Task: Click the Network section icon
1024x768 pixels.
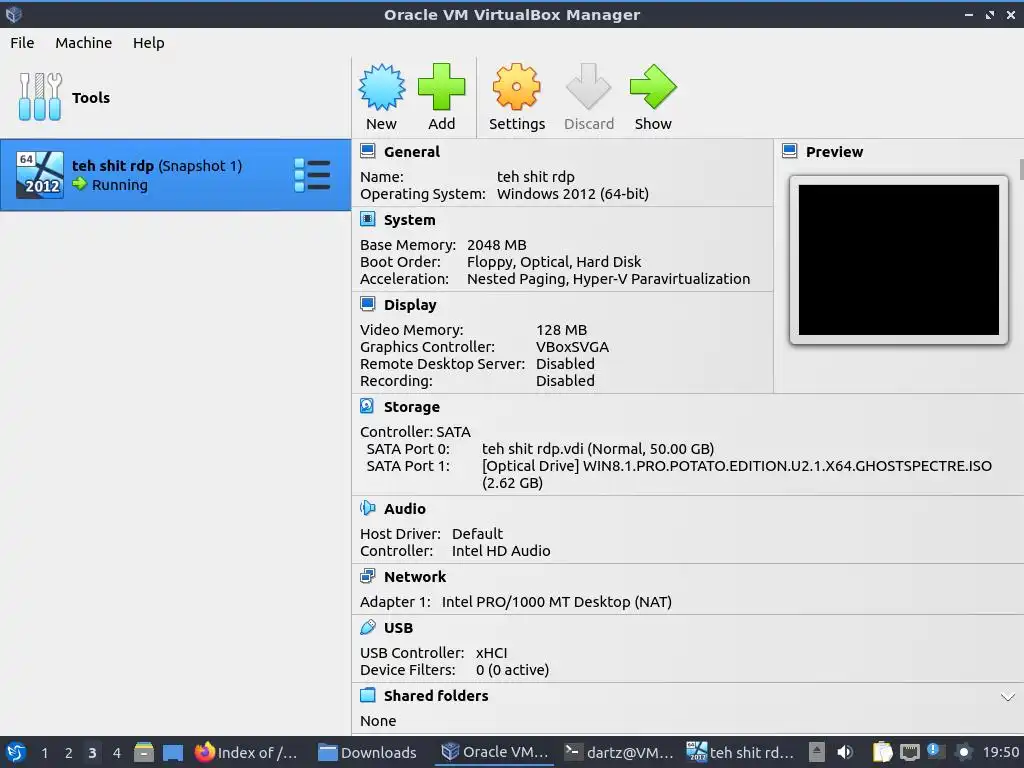Action: (368, 576)
